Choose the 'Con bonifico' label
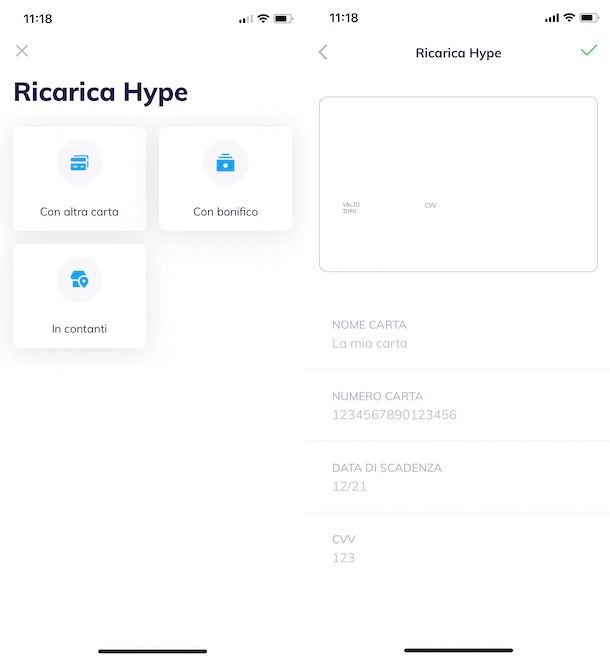The image size is (610, 660). pyautogui.click(x=225, y=212)
